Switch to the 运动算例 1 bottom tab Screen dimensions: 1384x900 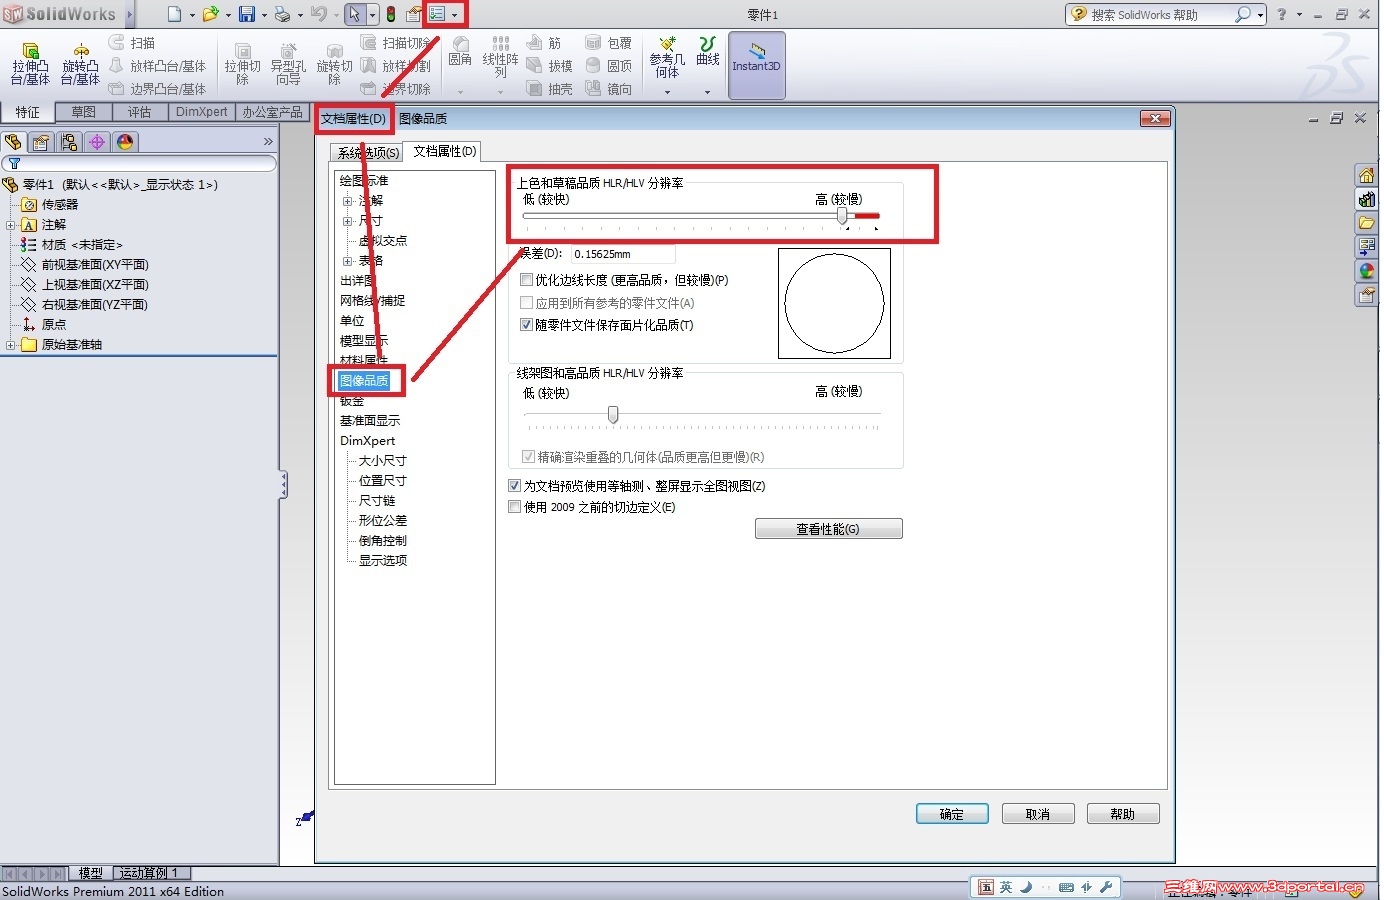coord(149,873)
